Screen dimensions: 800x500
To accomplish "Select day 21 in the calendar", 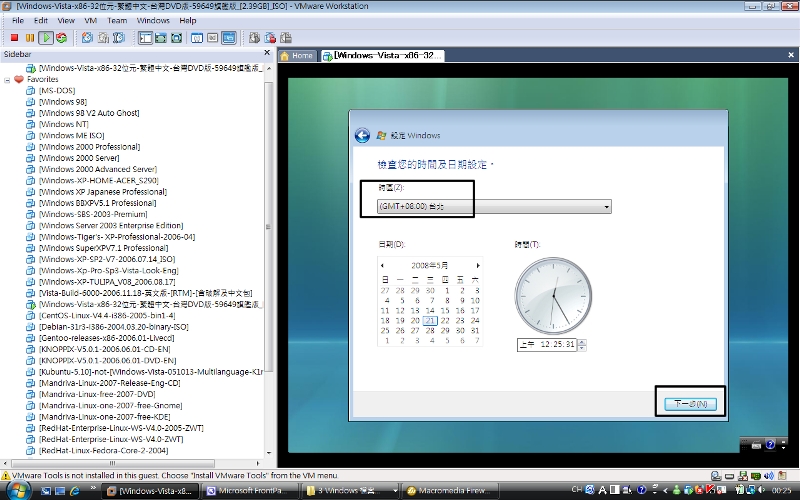I will coord(430,320).
